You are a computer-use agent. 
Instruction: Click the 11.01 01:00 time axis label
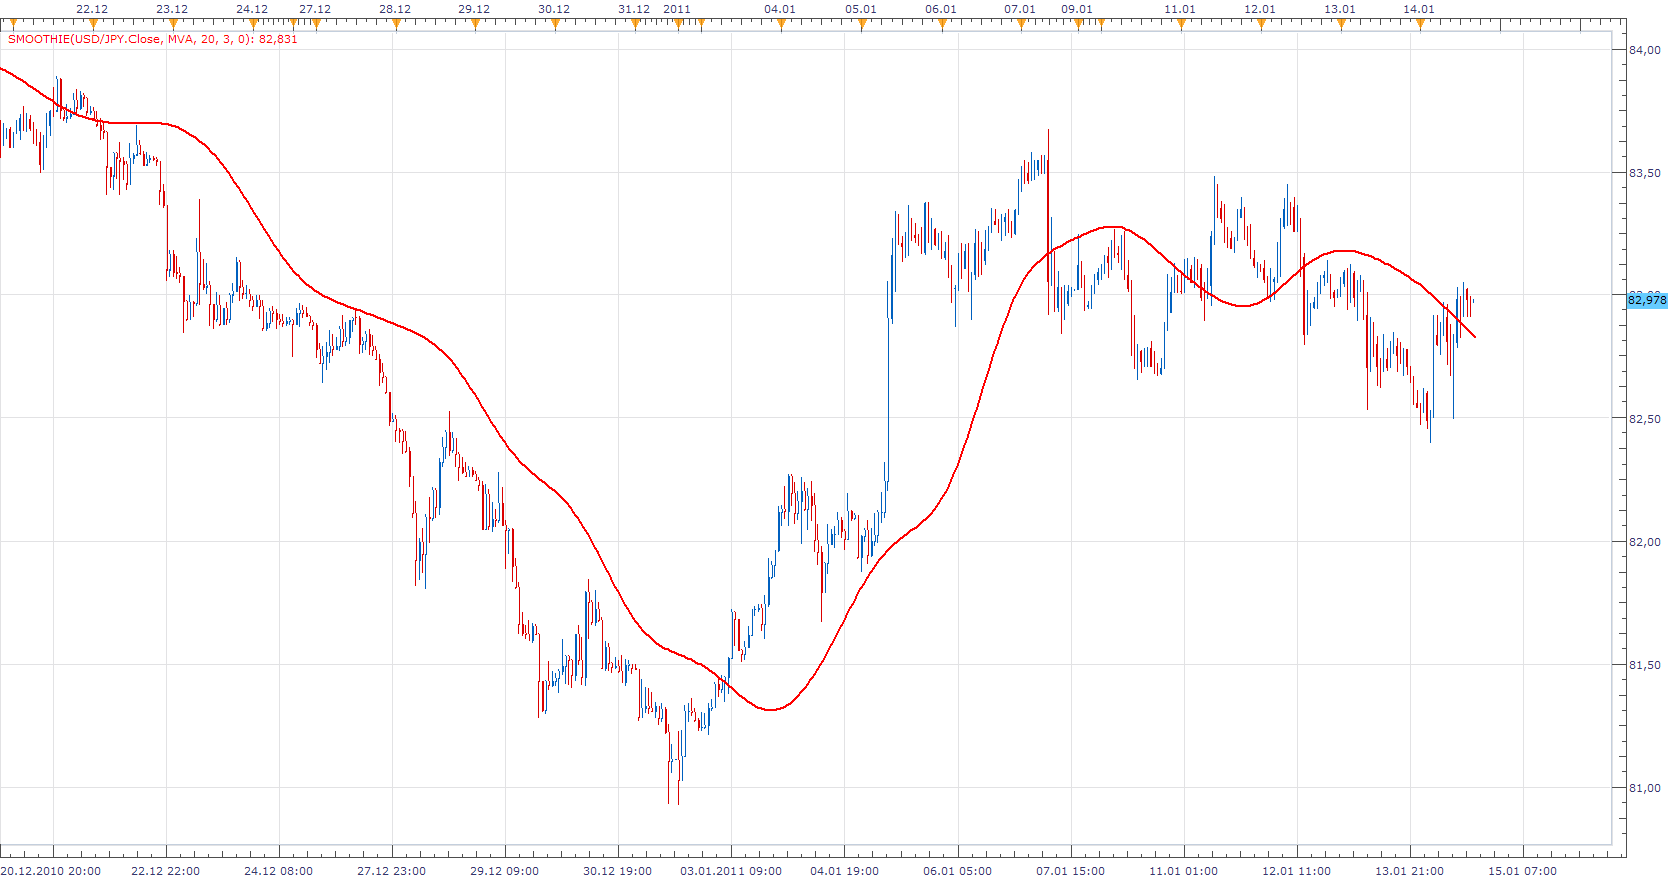click(x=1183, y=871)
